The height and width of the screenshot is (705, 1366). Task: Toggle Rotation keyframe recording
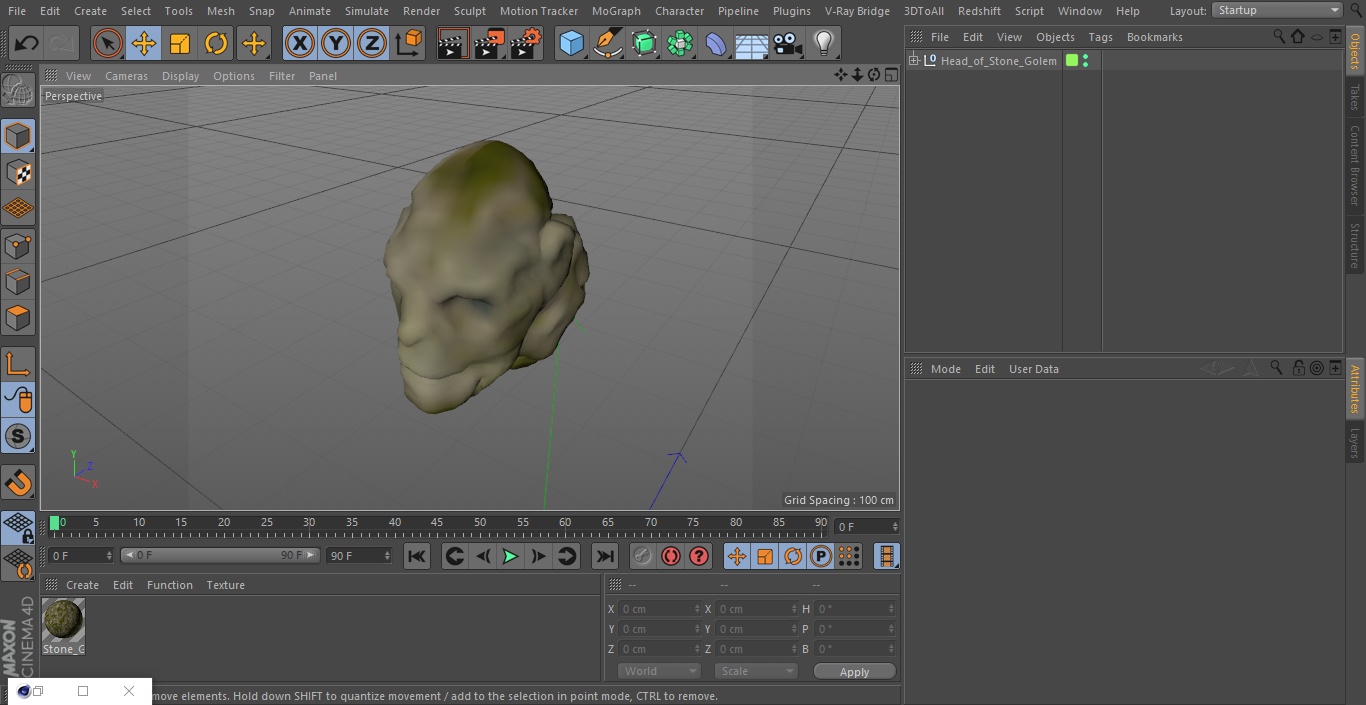pyautogui.click(x=793, y=556)
